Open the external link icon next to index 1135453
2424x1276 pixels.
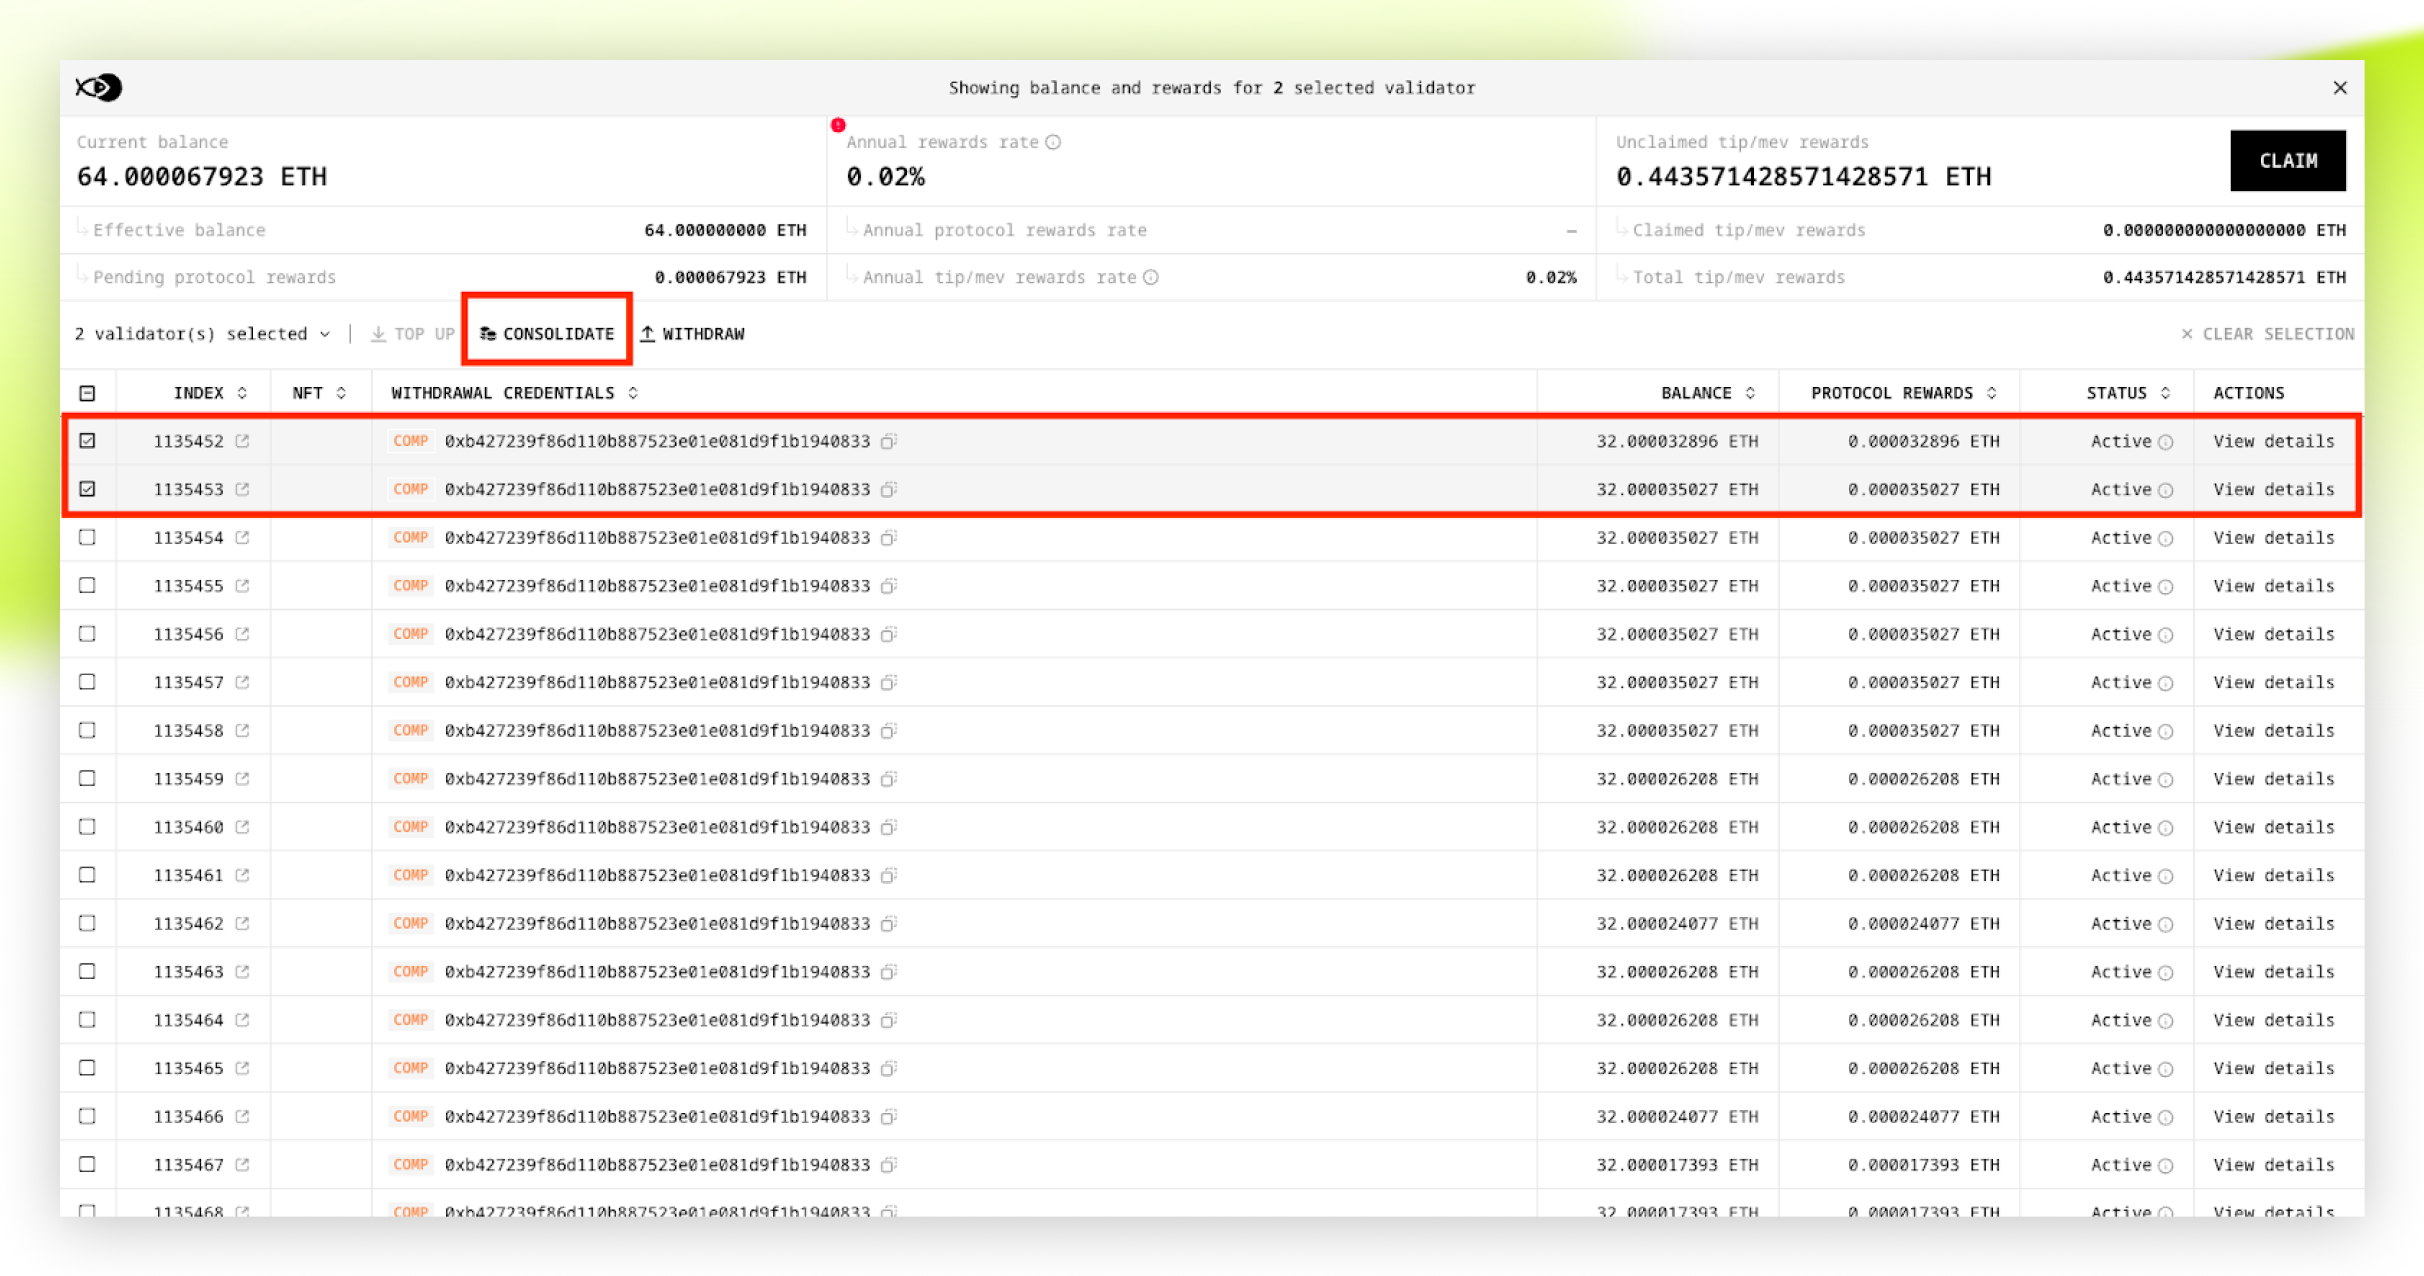242,489
